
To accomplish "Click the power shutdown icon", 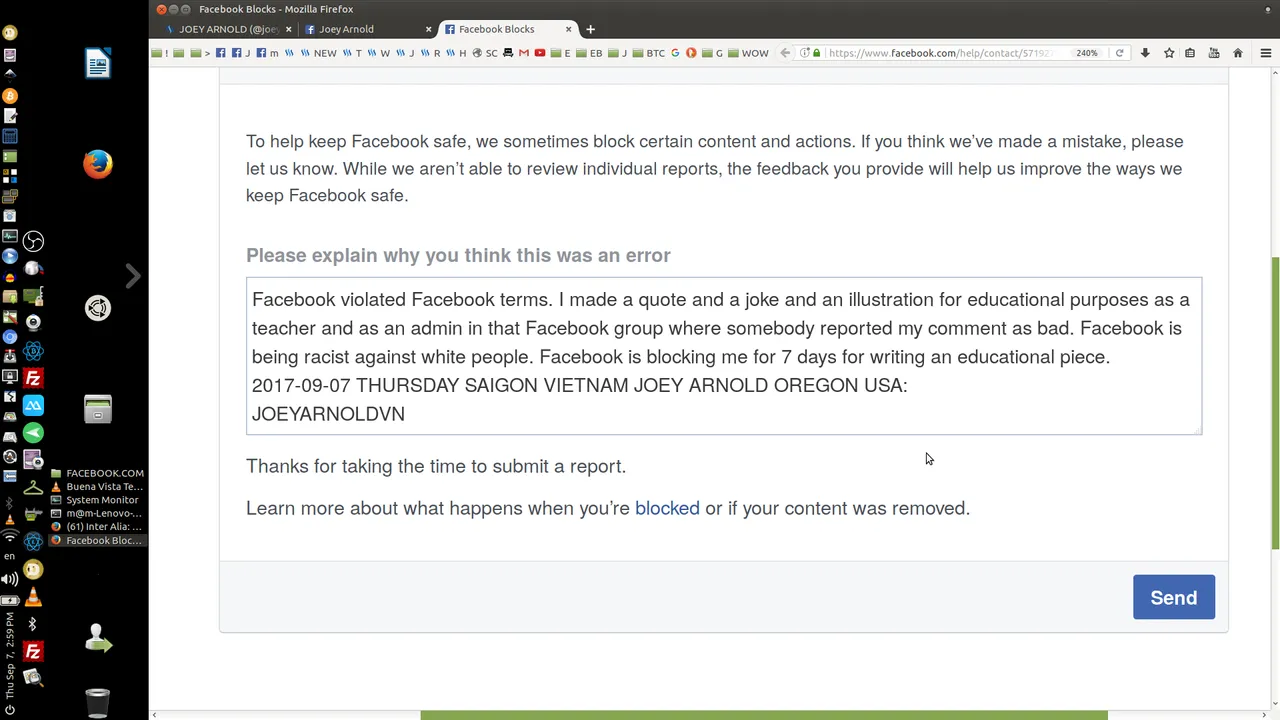I will pyautogui.click(x=10, y=710).
